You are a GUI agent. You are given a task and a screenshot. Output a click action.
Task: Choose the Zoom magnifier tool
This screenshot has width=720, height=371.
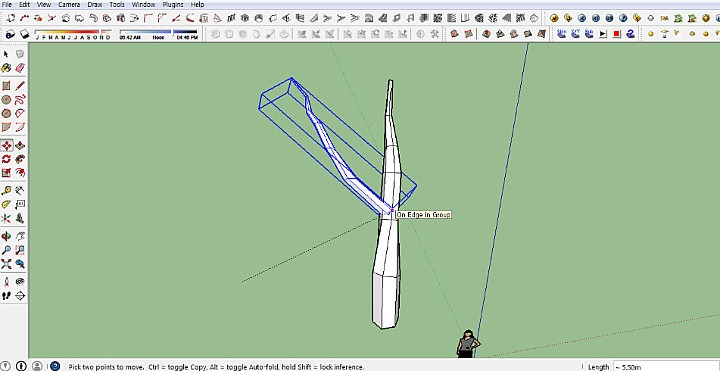click(6, 250)
